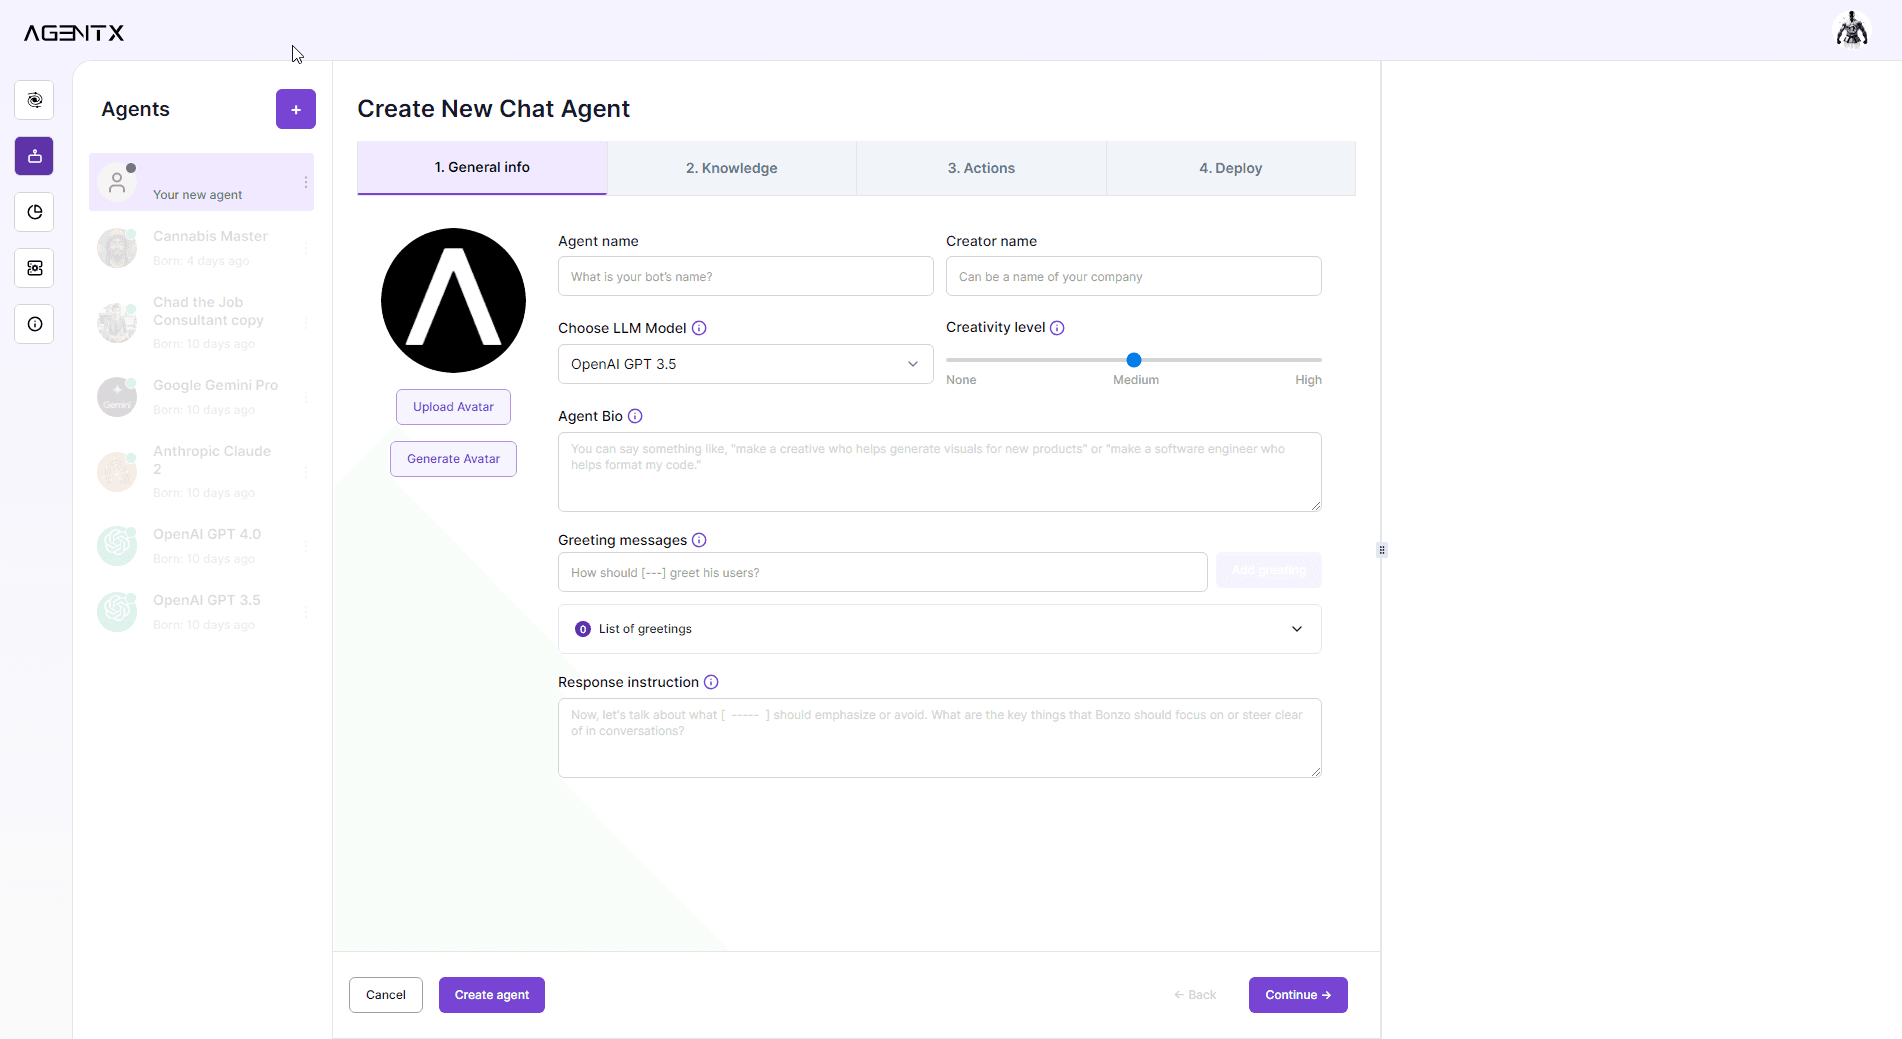Viewport: 1902px width, 1039px height.
Task: Click the Upload Avatar button
Action: pyautogui.click(x=453, y=407)
